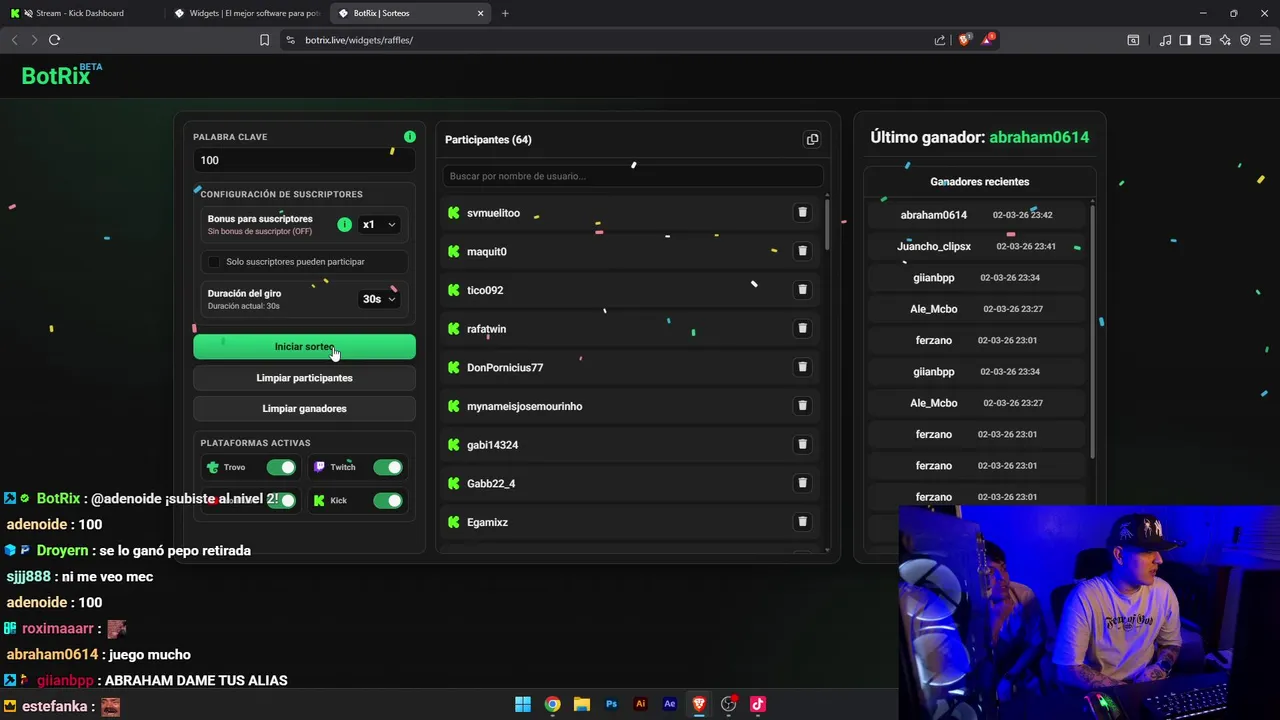Click the recent winners scrollbar
1280x720 pixels.
(x=1092, y=330)
